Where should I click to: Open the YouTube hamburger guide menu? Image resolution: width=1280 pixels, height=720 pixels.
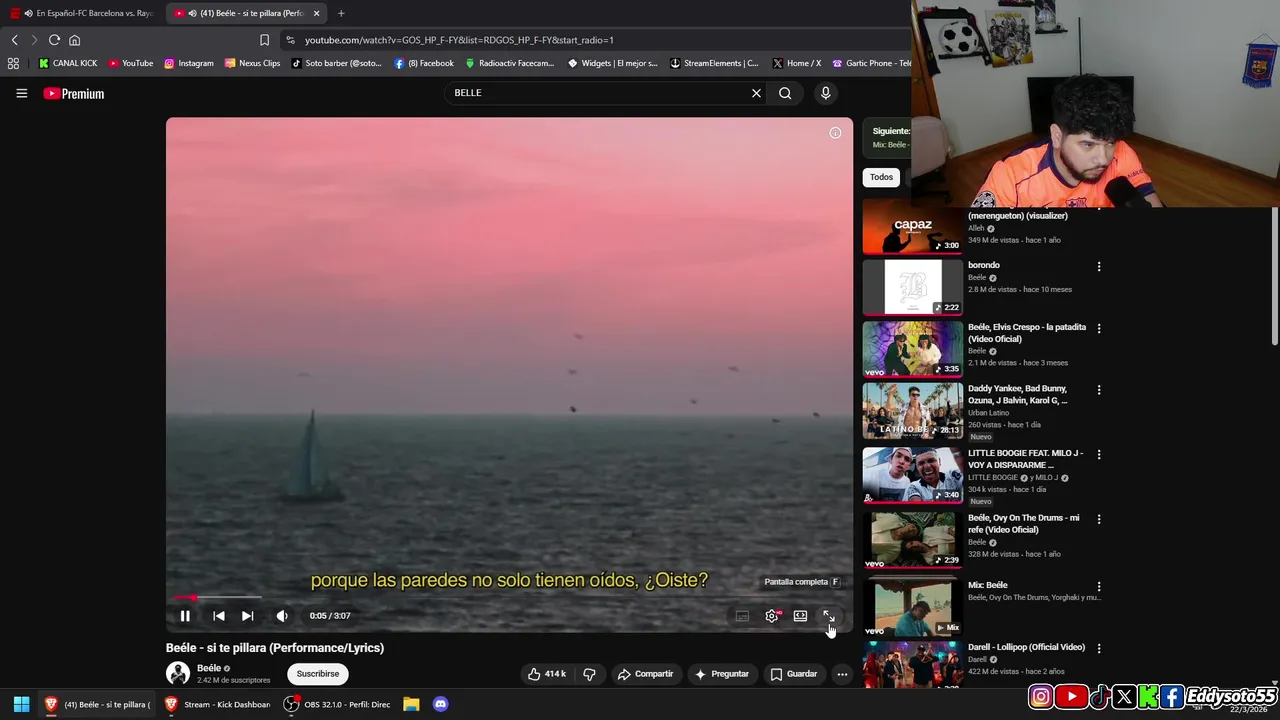(21, 93)
